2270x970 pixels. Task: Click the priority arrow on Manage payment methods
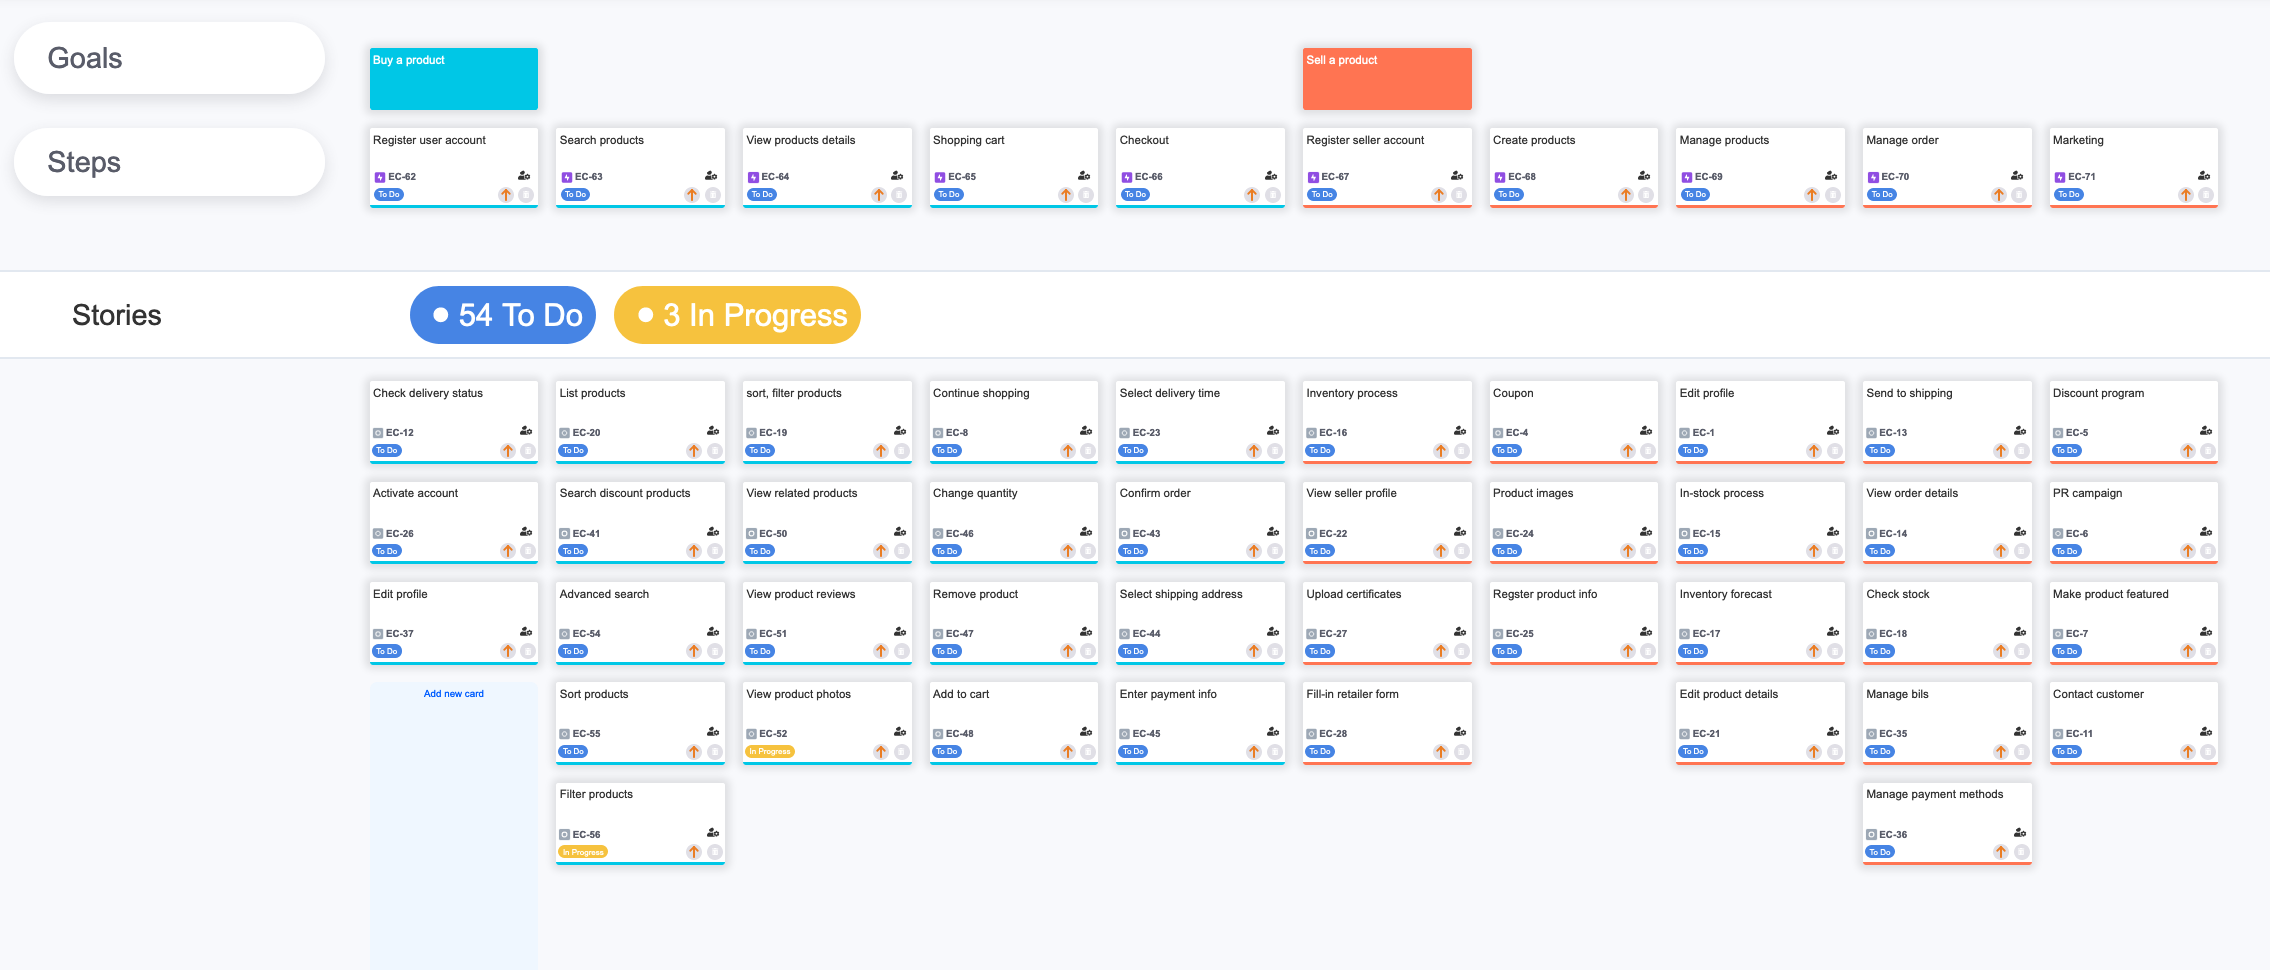pos(2000,852)
